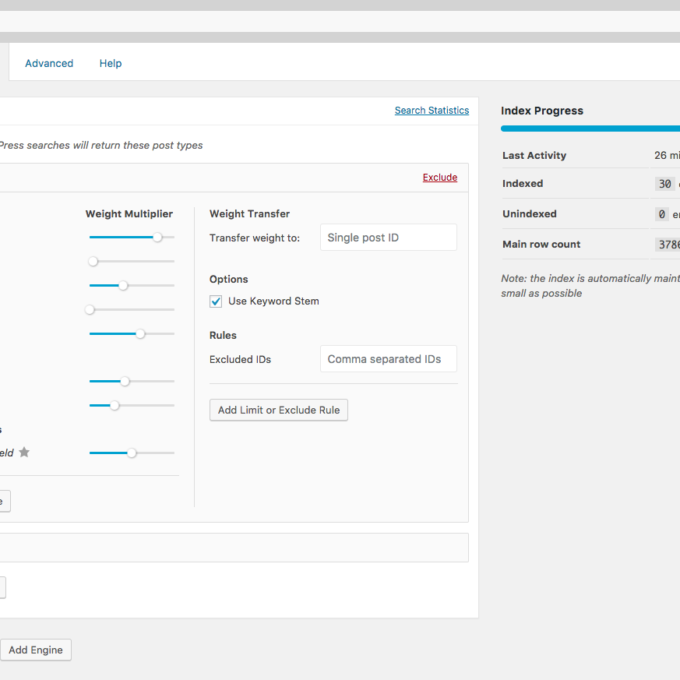Open the Search Statistics link
The image size is (680, 680).
[x=431, y=111]
